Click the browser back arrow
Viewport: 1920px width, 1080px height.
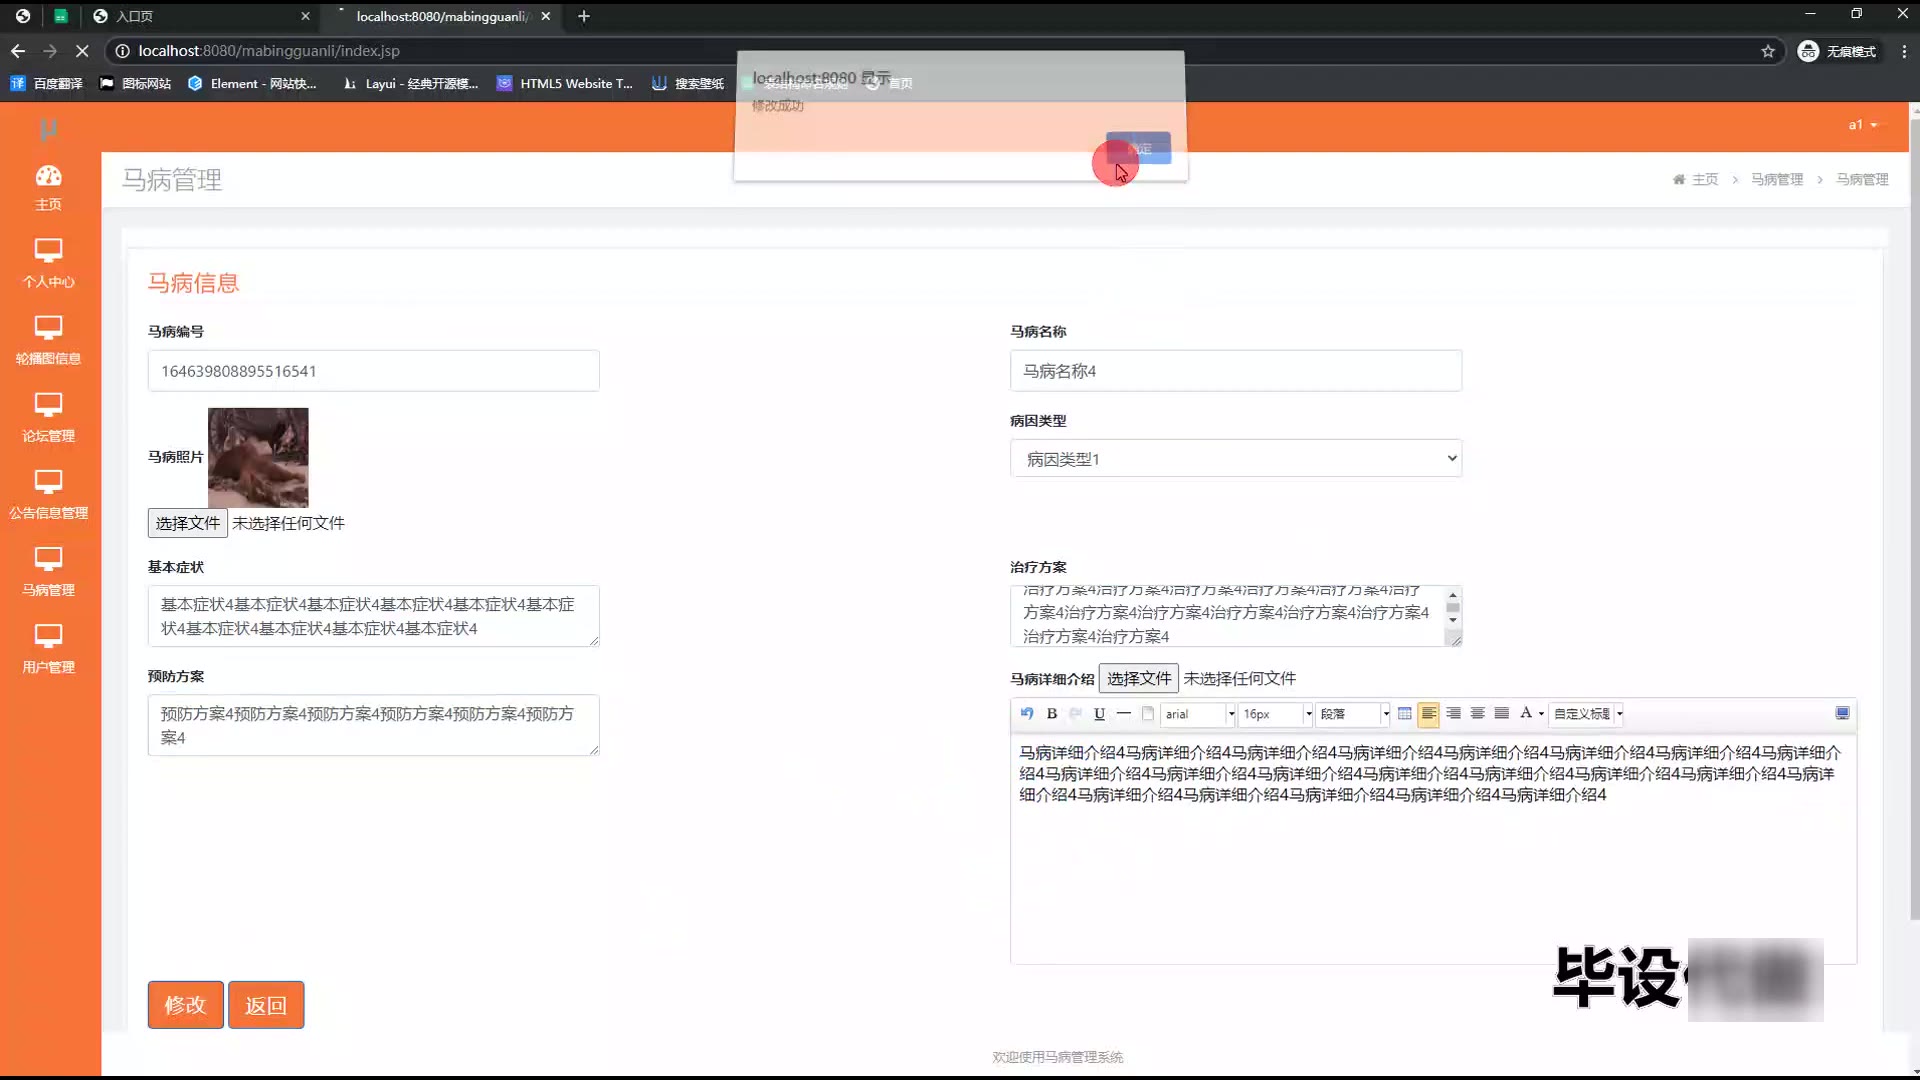click(x=18, y=51)
